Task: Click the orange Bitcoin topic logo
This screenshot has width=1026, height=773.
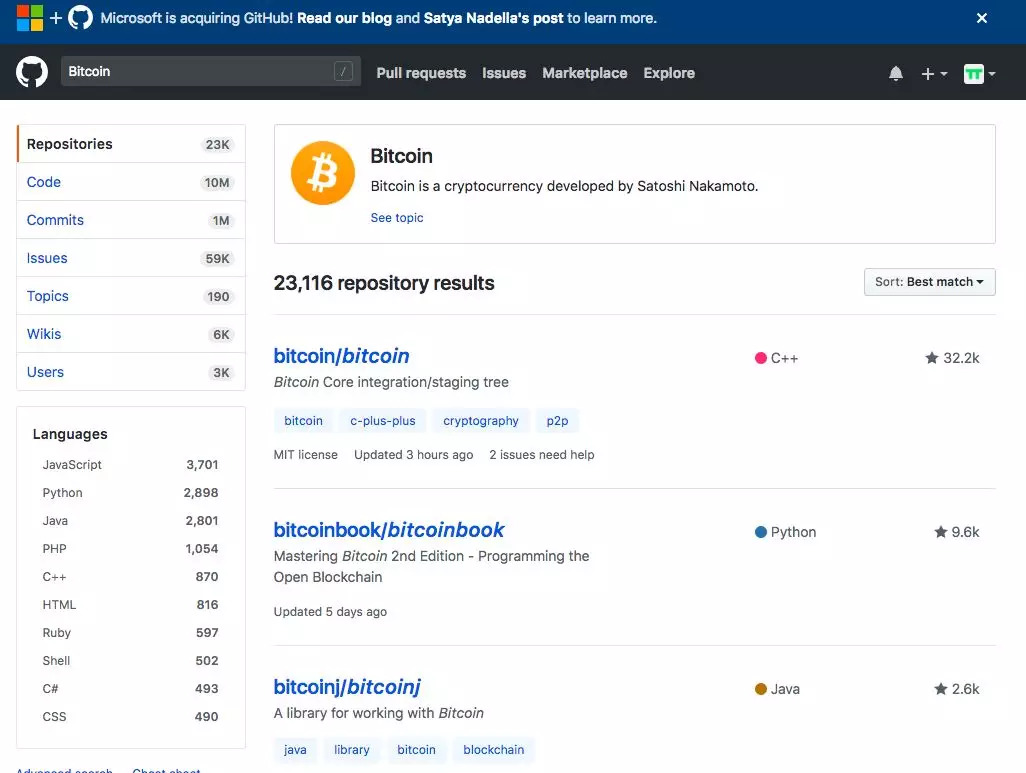Action: click(x=323, y=173)
